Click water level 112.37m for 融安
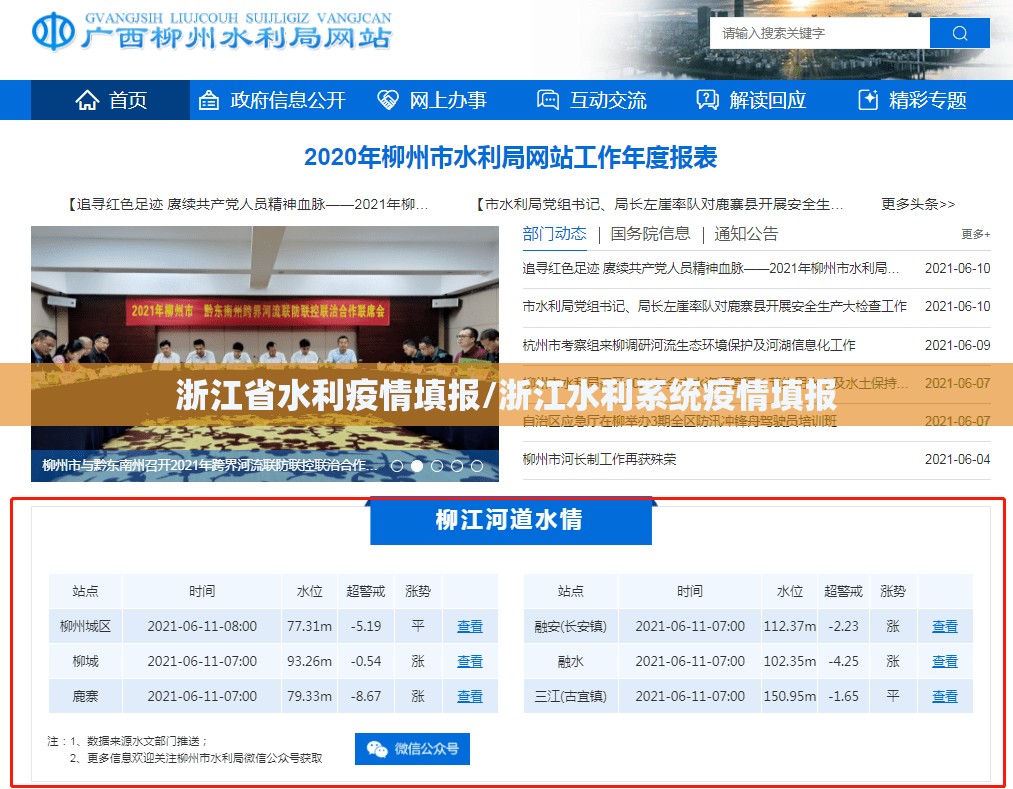This screenshot has width=1013, height=789. click(789, 626)
